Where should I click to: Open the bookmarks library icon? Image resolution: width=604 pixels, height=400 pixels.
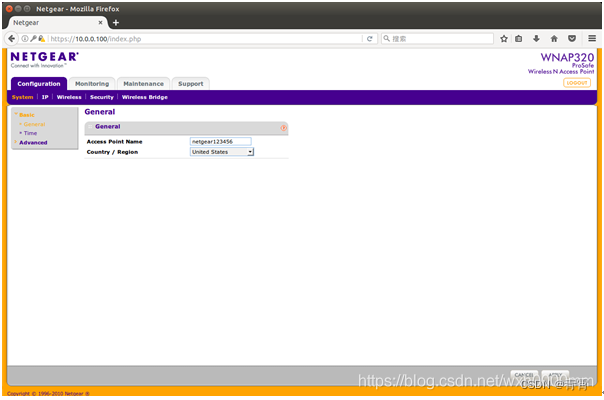point(518,39)
